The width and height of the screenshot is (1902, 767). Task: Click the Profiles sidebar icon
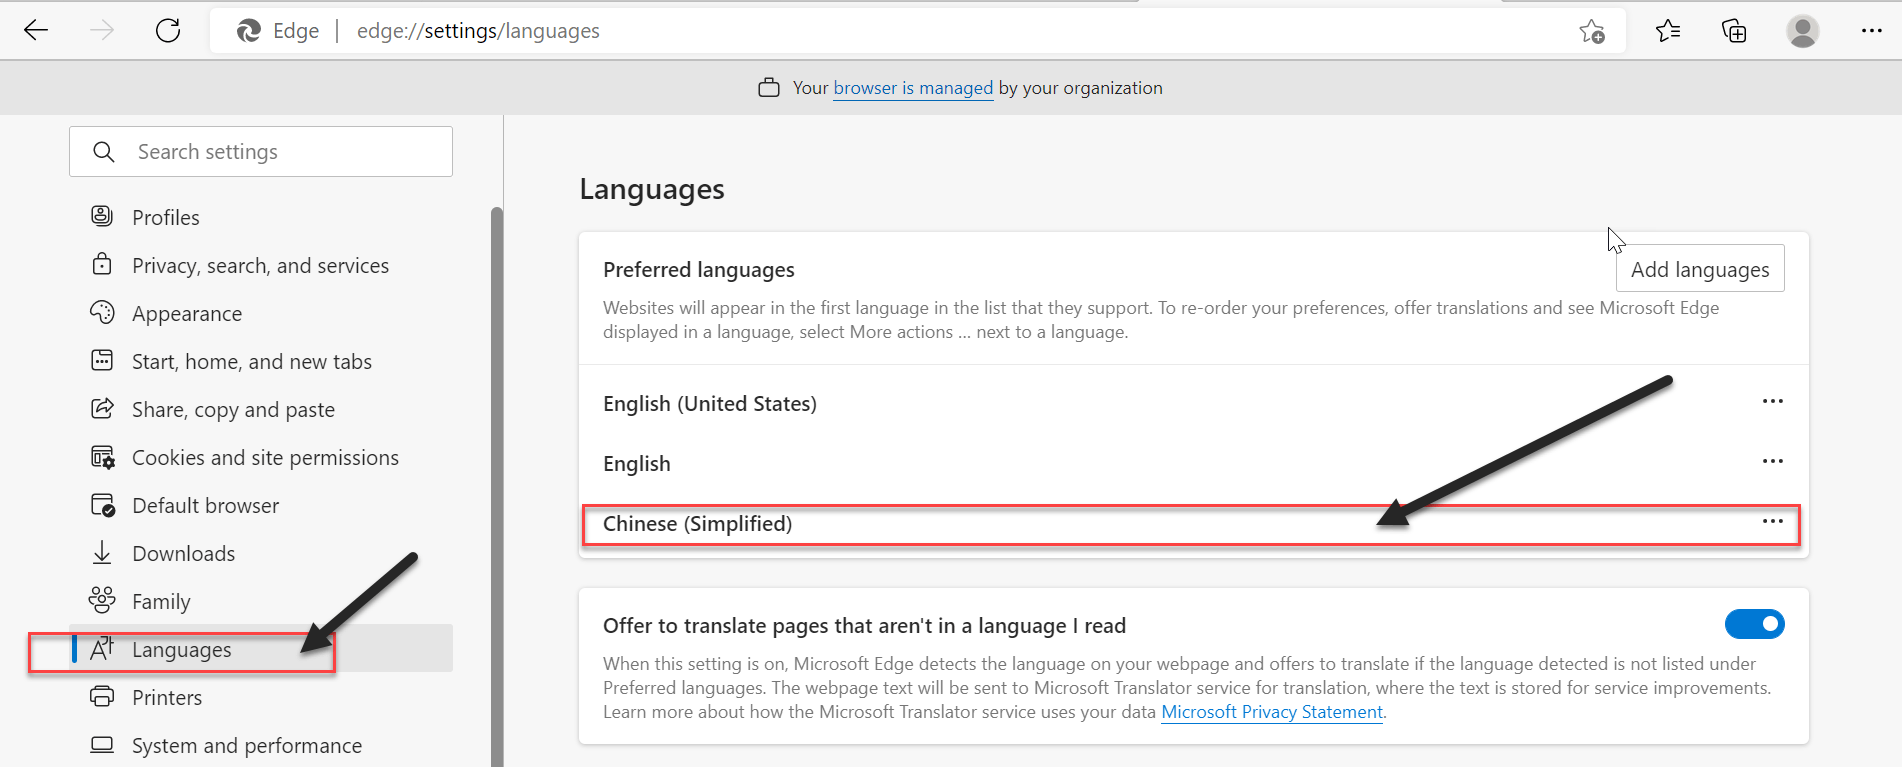pyautogui.click(x=102, y=216)
